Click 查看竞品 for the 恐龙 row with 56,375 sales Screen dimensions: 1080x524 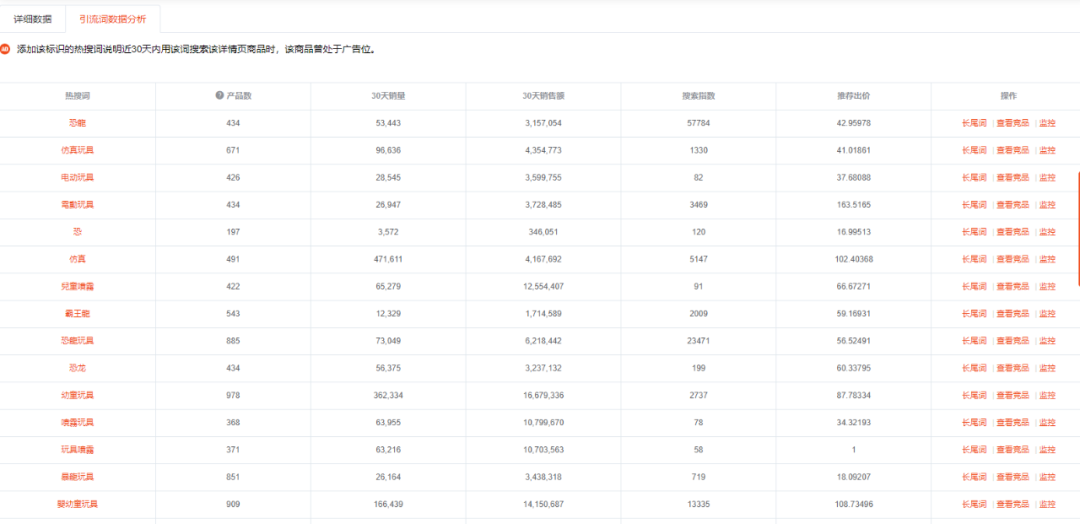(x=1012, y=368)
